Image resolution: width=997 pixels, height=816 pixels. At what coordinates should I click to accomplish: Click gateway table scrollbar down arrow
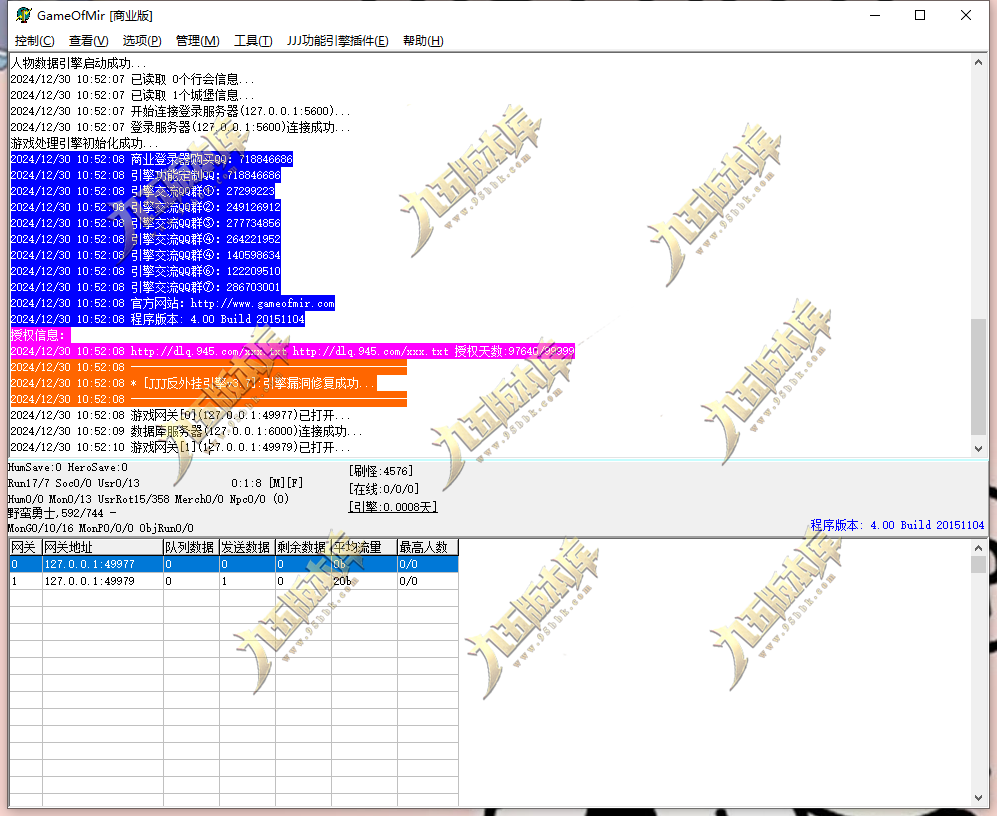979,798
